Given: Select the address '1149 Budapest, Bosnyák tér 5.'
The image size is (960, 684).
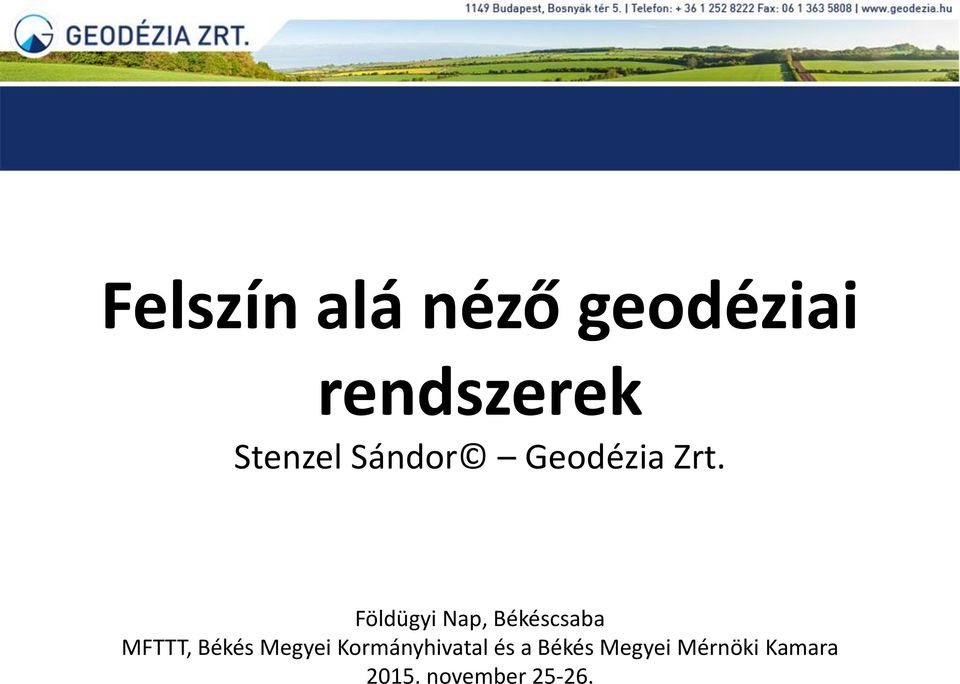Looking at the screenshot, I should [x=543, y=9].
